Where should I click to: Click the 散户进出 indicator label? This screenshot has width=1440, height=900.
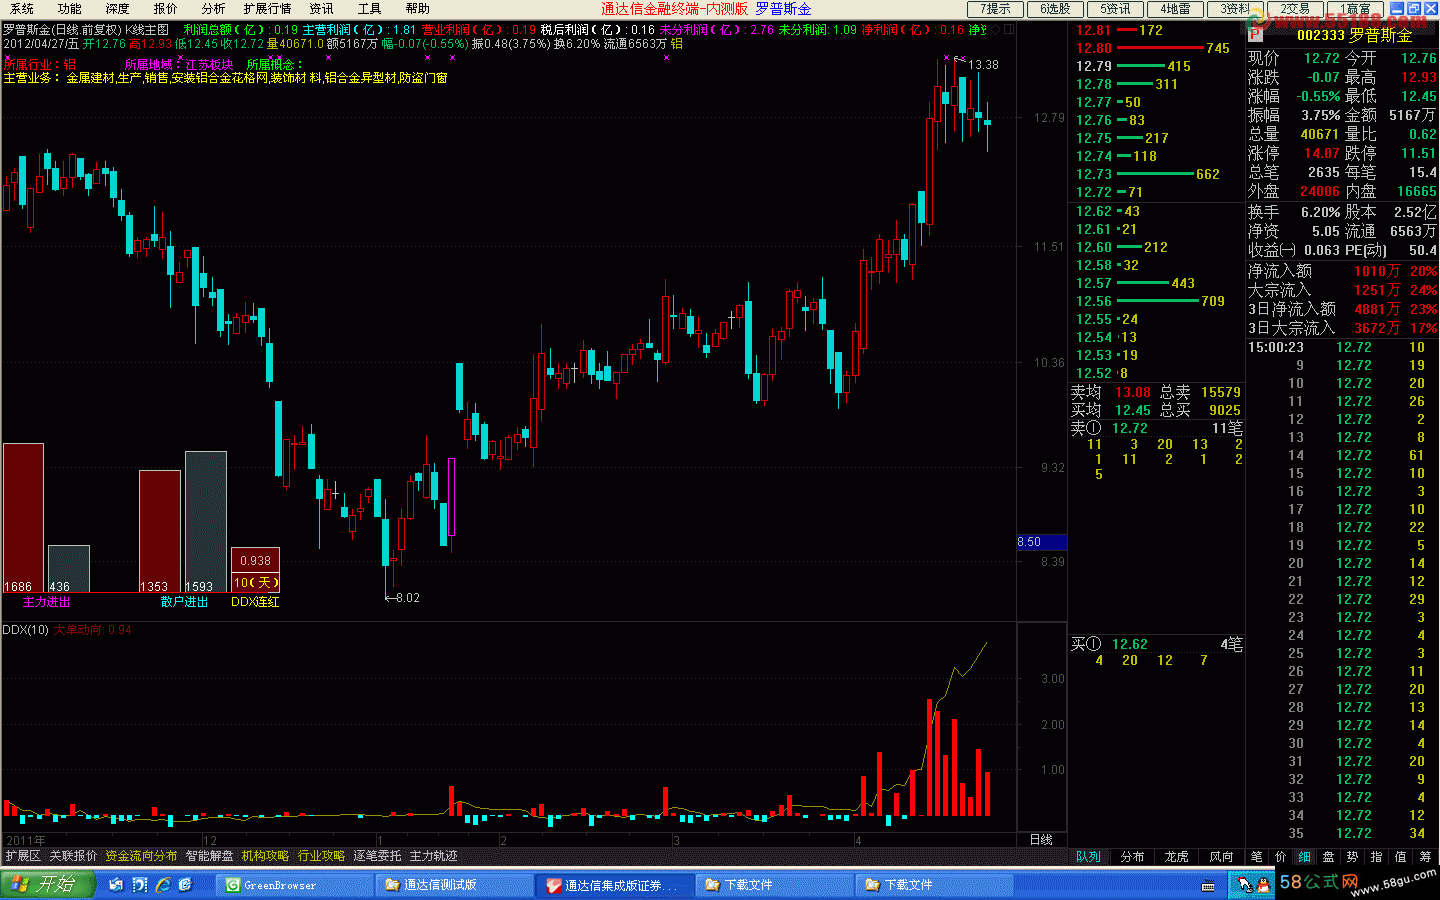click(184, 602)
